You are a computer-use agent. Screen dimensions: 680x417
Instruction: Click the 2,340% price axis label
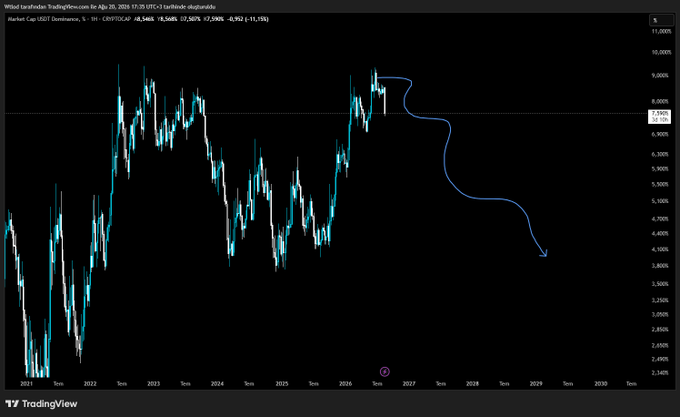660,373
